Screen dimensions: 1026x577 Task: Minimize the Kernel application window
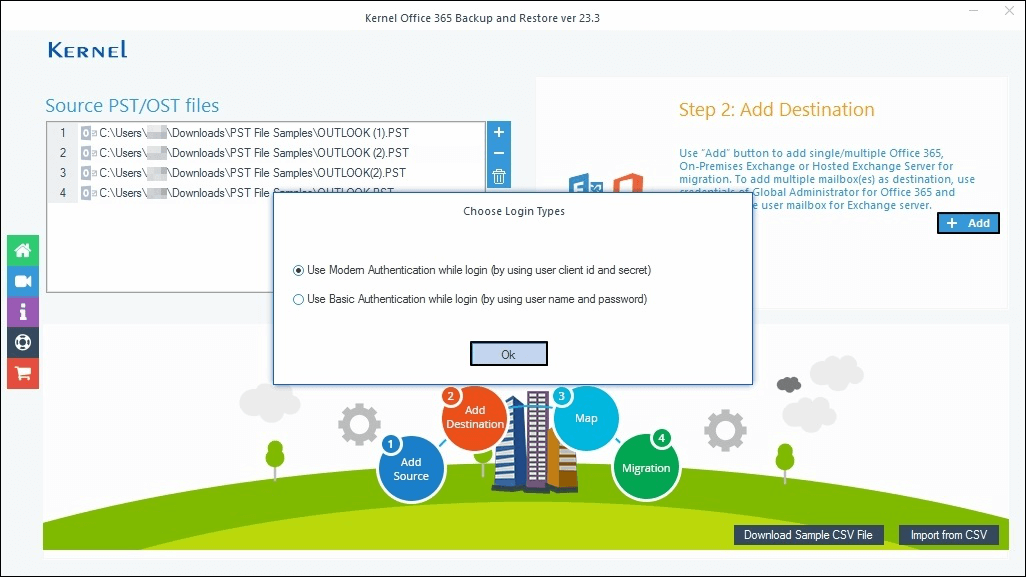pyautogui.click(x=974, y=11)
